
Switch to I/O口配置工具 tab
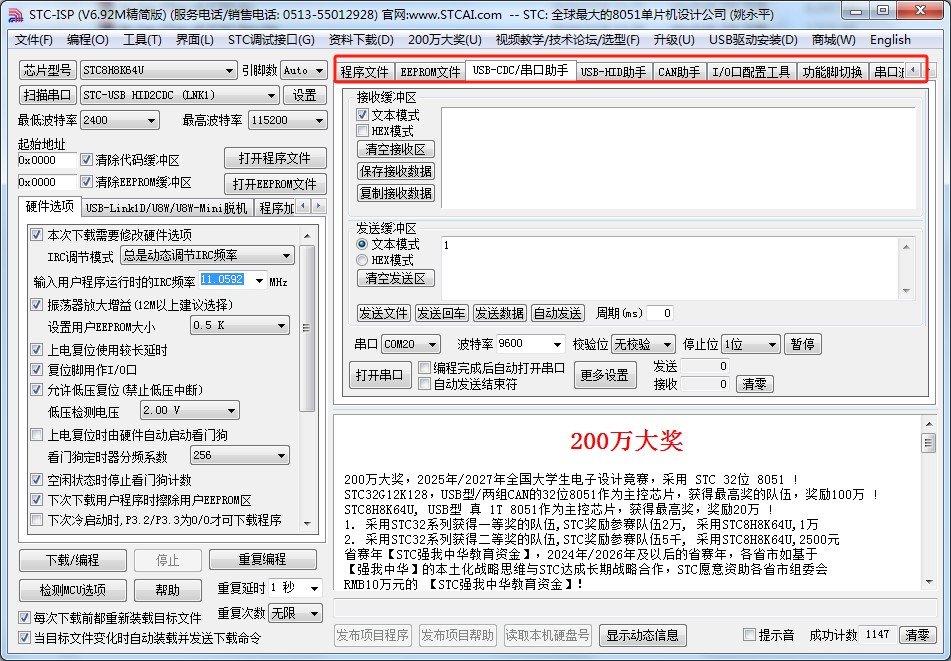pyautogui.click(x=751, y=72)
